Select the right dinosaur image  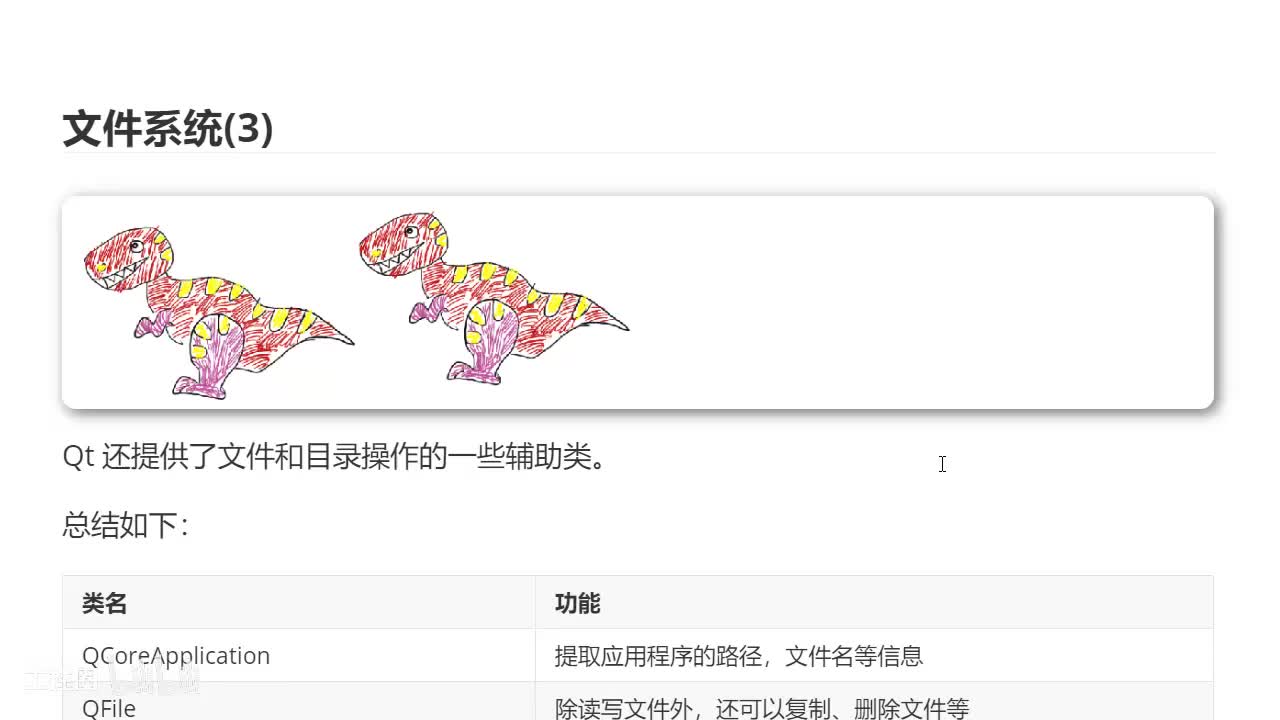[x=494, y=298]
